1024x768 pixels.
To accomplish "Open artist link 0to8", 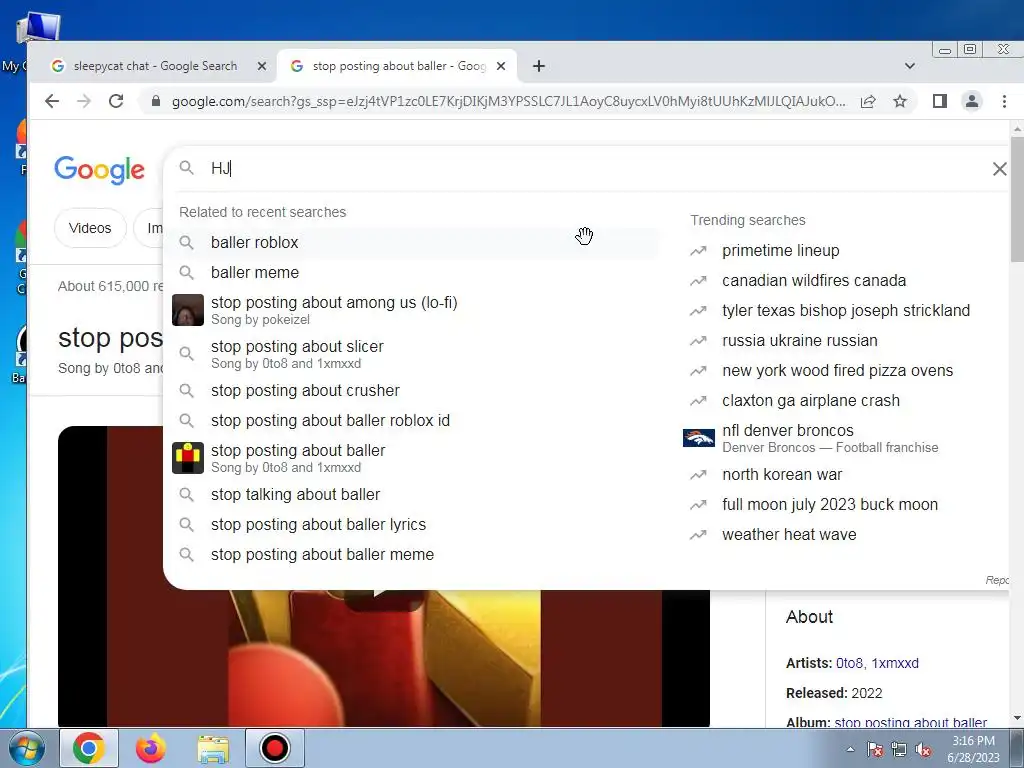I will coord(848,663).
